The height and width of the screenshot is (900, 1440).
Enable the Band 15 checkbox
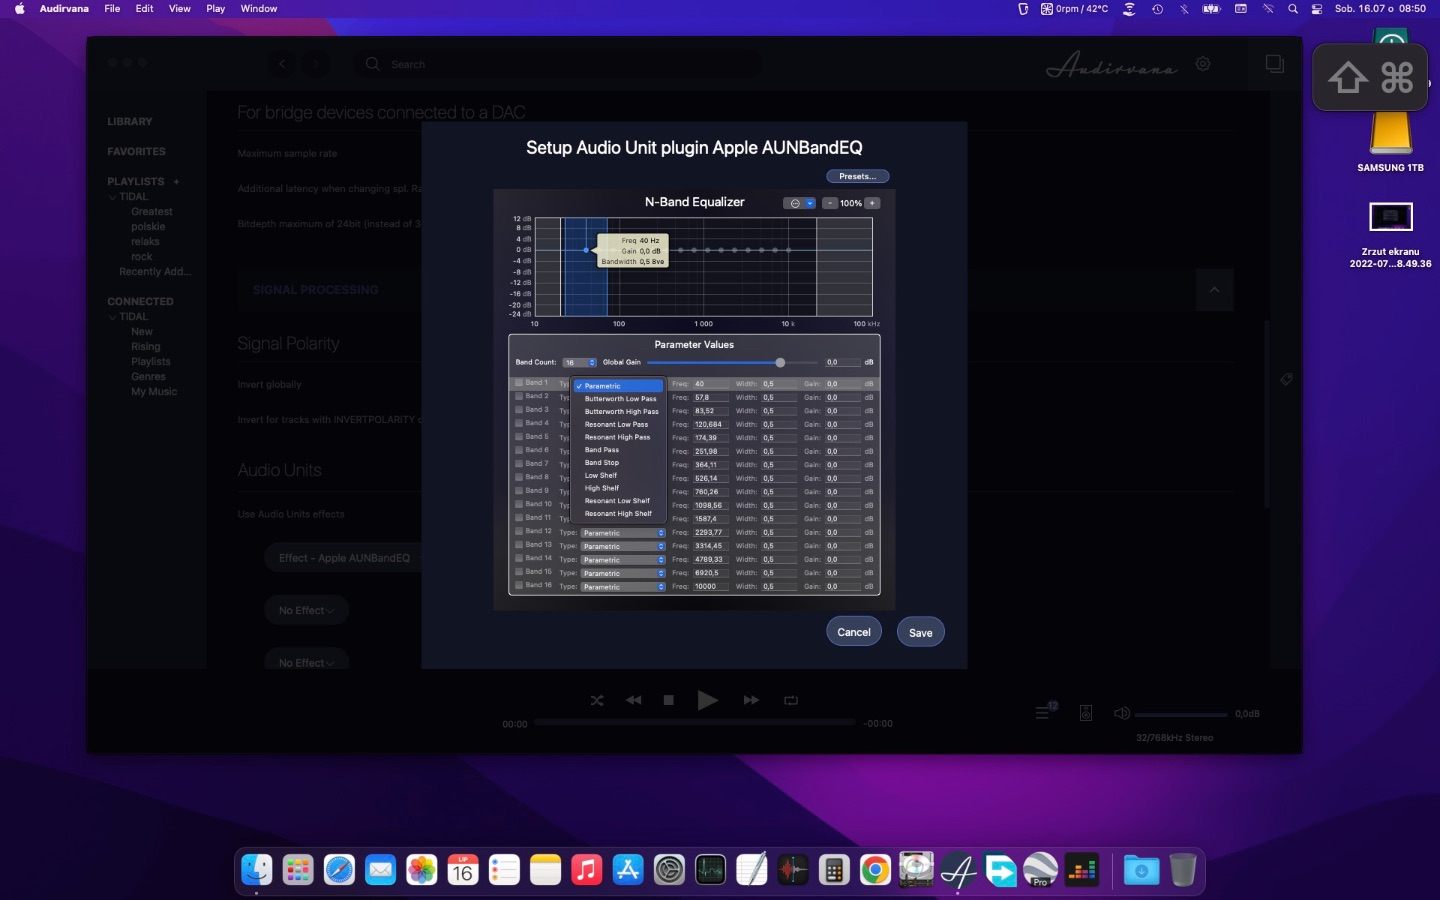click(x=519, y=572)
